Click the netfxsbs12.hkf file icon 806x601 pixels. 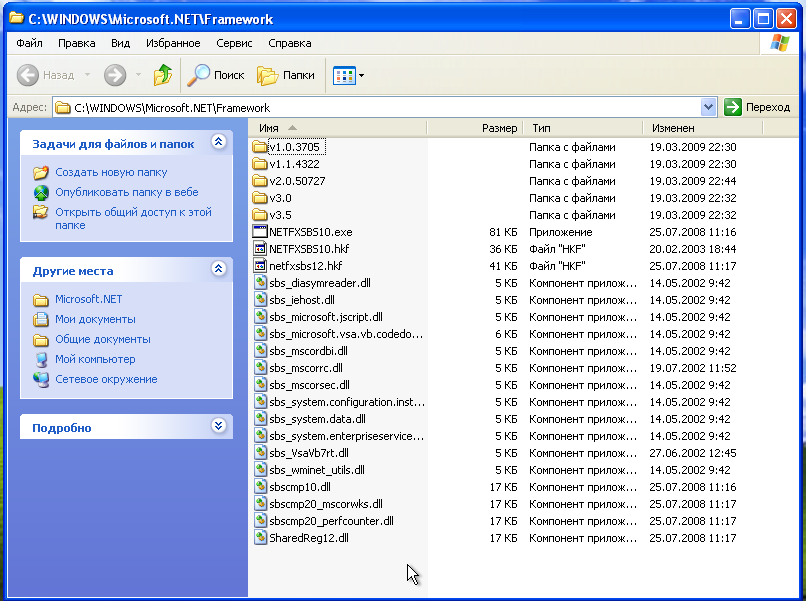pos(260,266)
